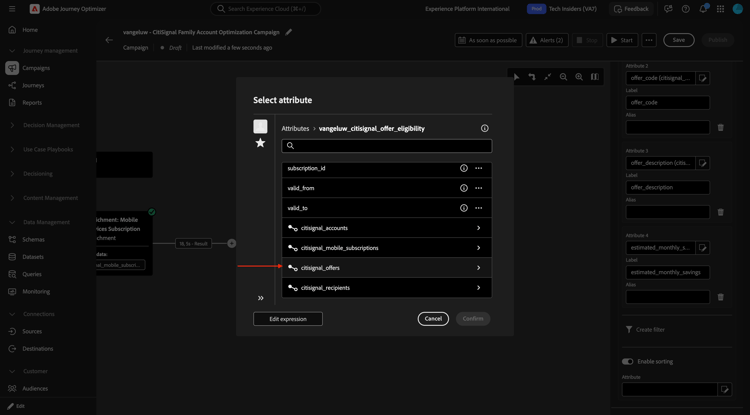750x415 pixels.
Task: Click Search Experience Cloud field
Action: 265,9
